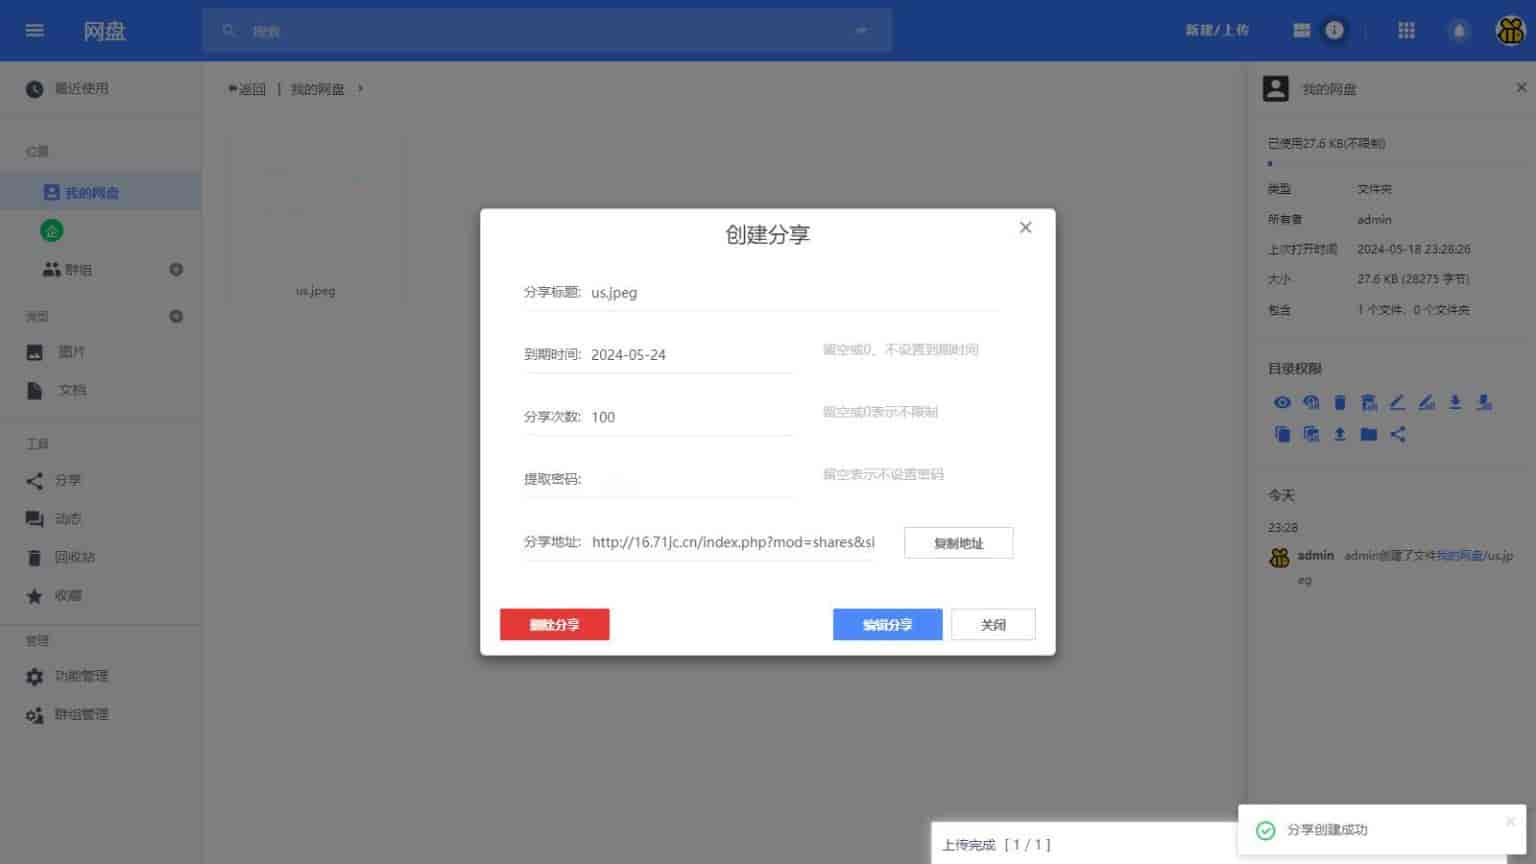Open 功能管理 in the sidebar

coord(80,676)
